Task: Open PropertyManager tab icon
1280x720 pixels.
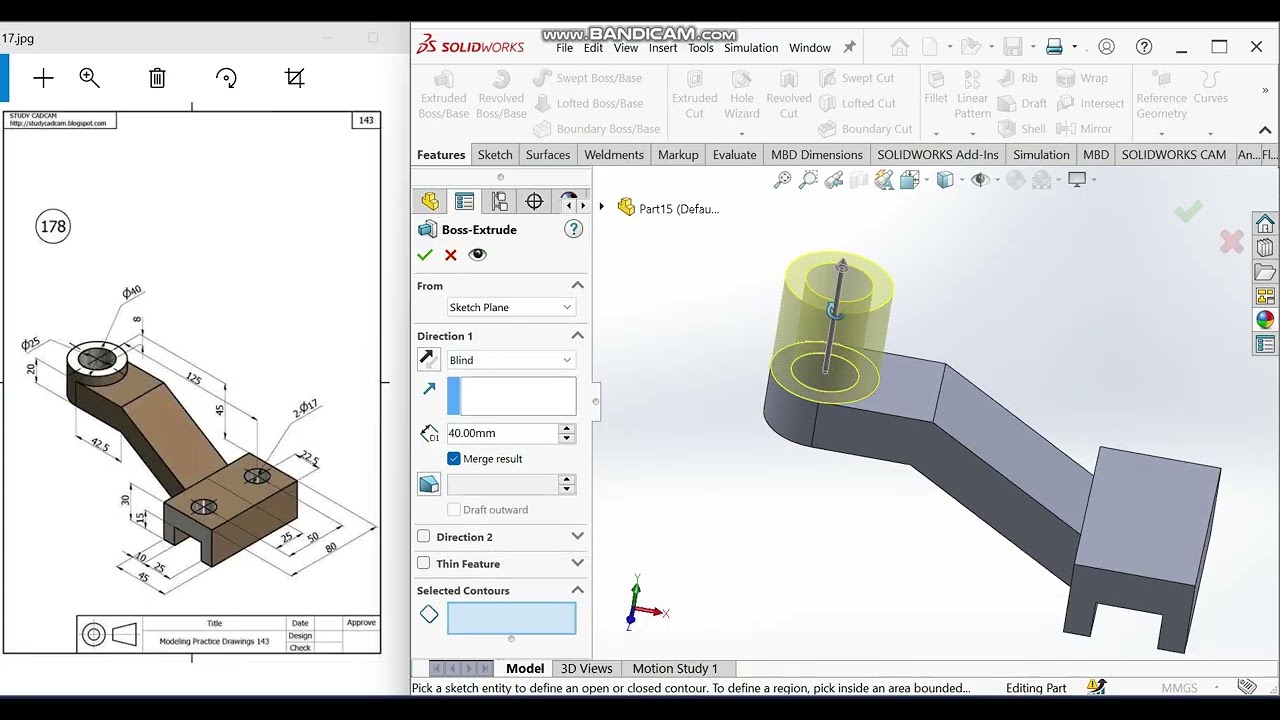Action: [x=464, y=201]
